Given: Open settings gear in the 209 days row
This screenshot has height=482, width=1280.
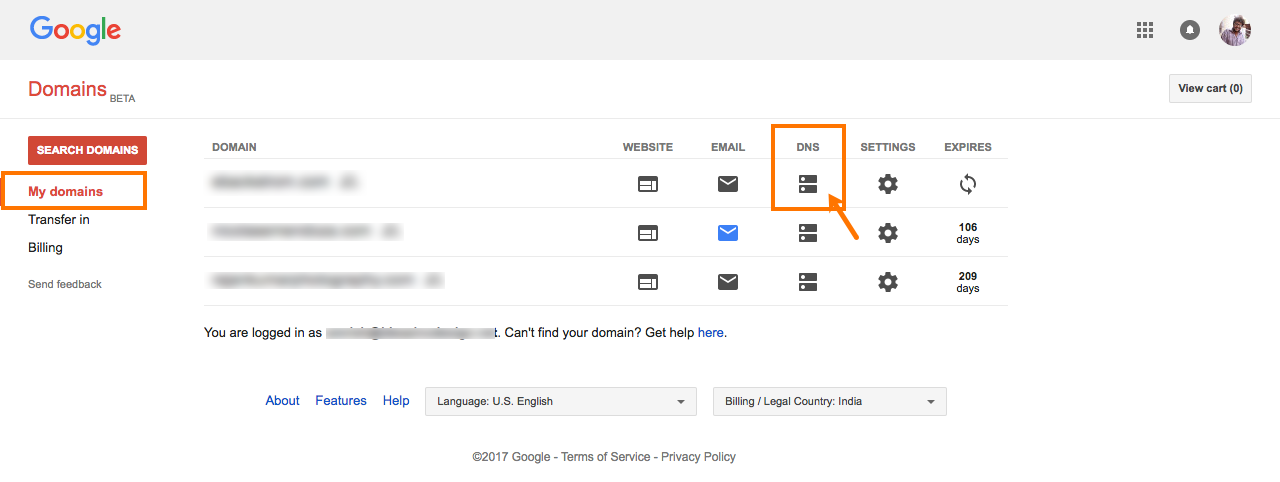Looking at the screenshot, I should pos(888,282).
